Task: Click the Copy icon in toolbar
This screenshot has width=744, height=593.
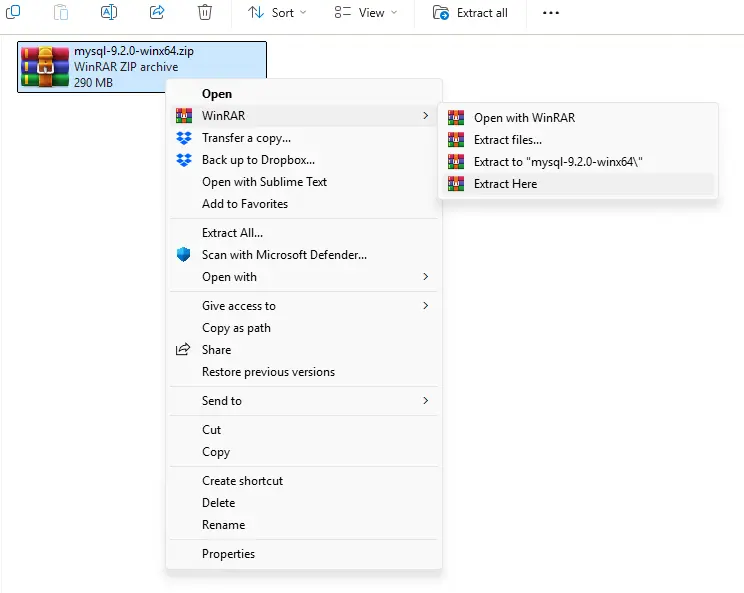Action: [13, 12]
